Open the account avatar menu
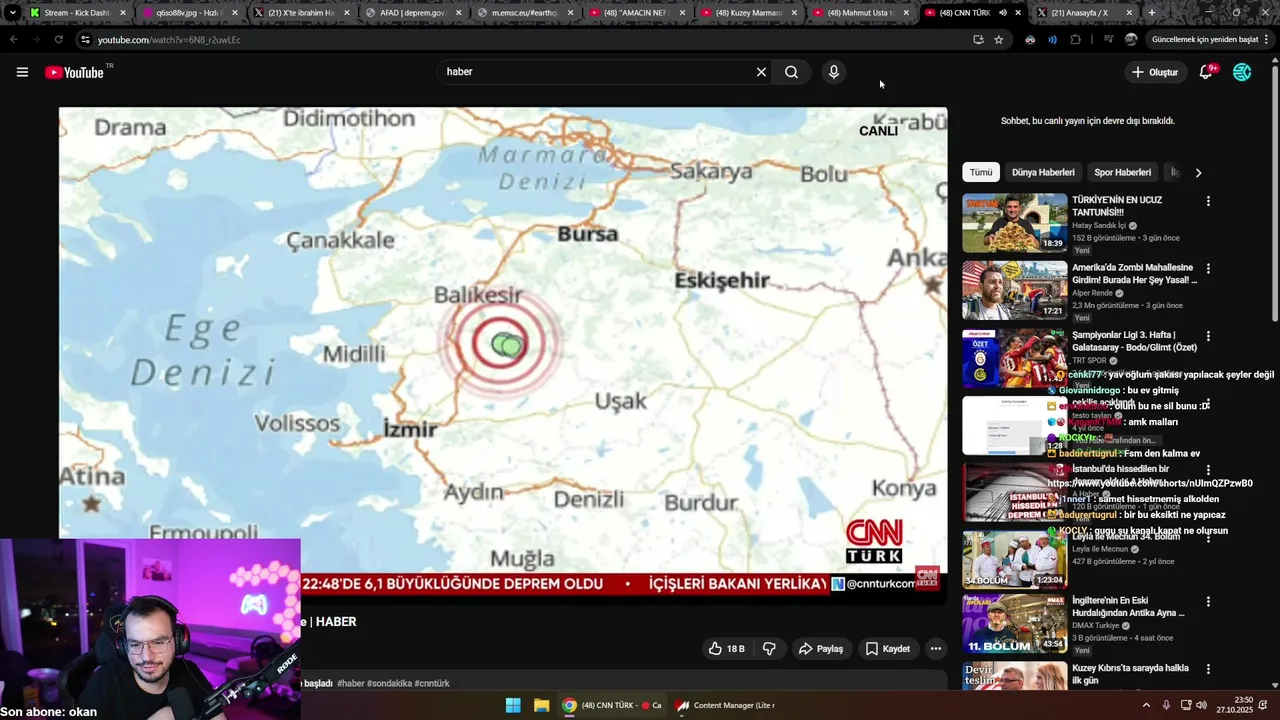Image resolution: width=1280 pixels, height=720 pixels. pos(1242,72)
